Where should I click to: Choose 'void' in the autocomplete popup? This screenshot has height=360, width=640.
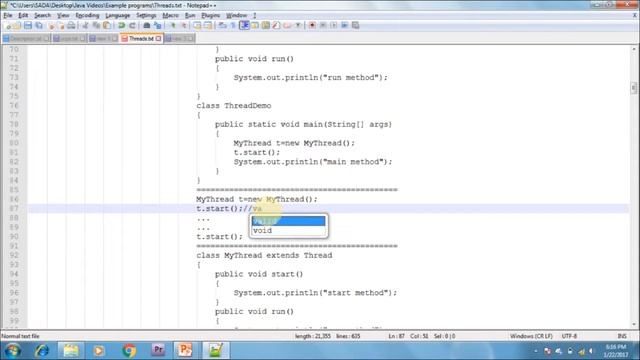pos(288,231)
